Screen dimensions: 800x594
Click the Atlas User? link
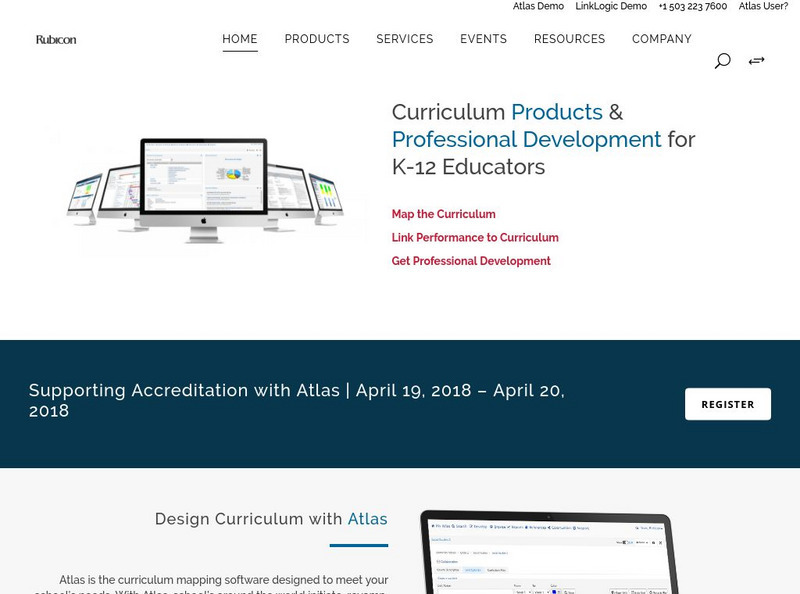click(763, 6)
